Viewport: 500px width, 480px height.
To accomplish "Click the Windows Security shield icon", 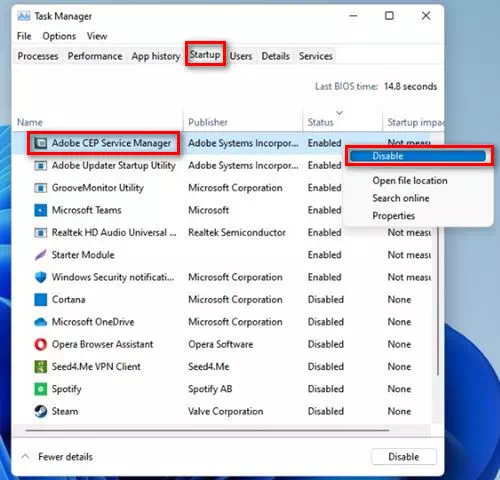I will (41, 277).
